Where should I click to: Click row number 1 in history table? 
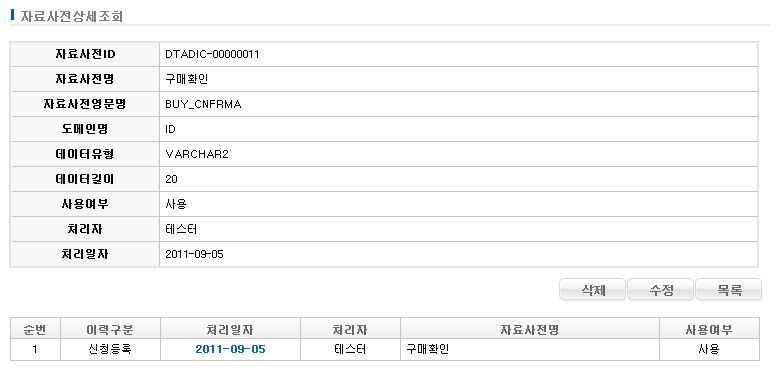35,350
